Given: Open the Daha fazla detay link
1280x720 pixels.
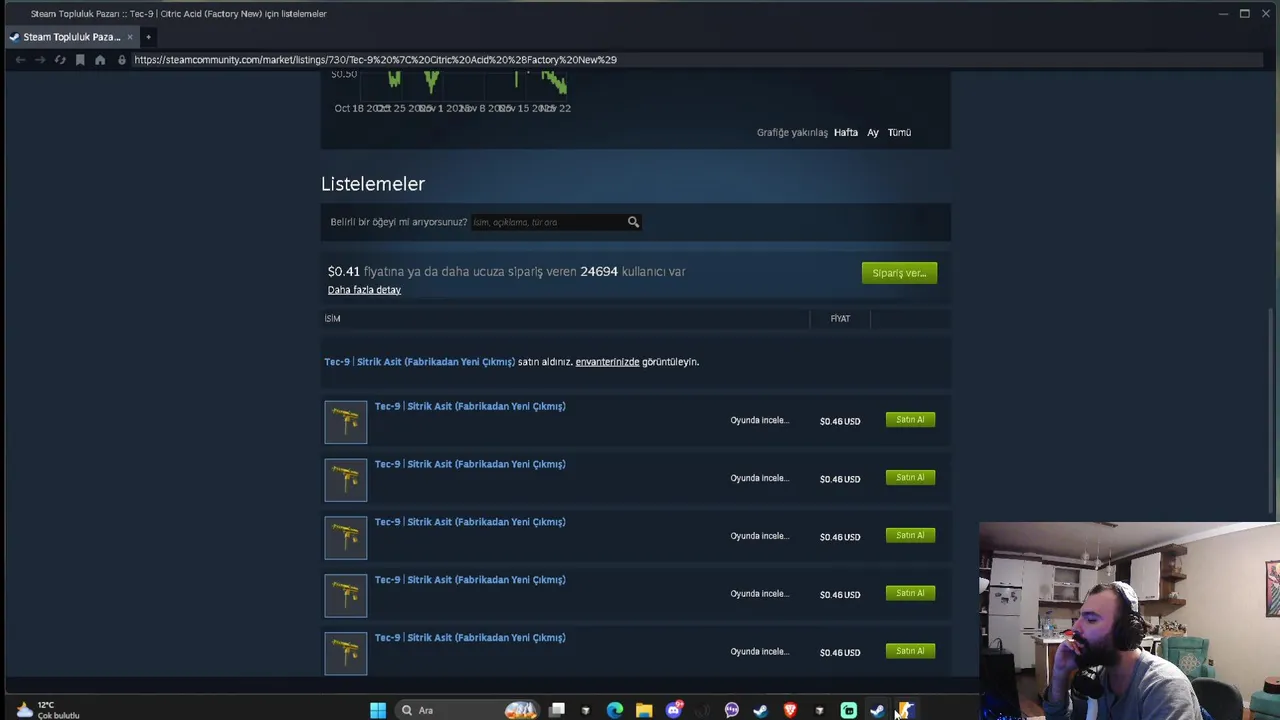Looking at the screenshot, I should click(364, 290).
